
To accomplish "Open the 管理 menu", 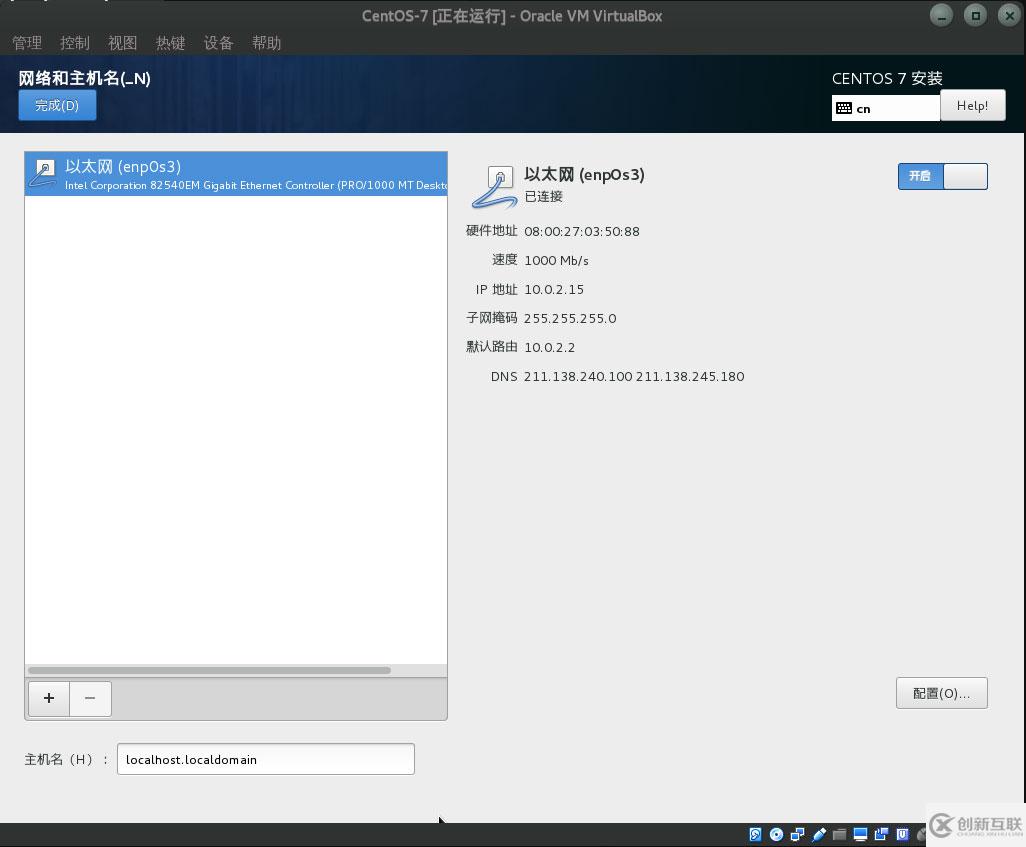I will 27,43.
